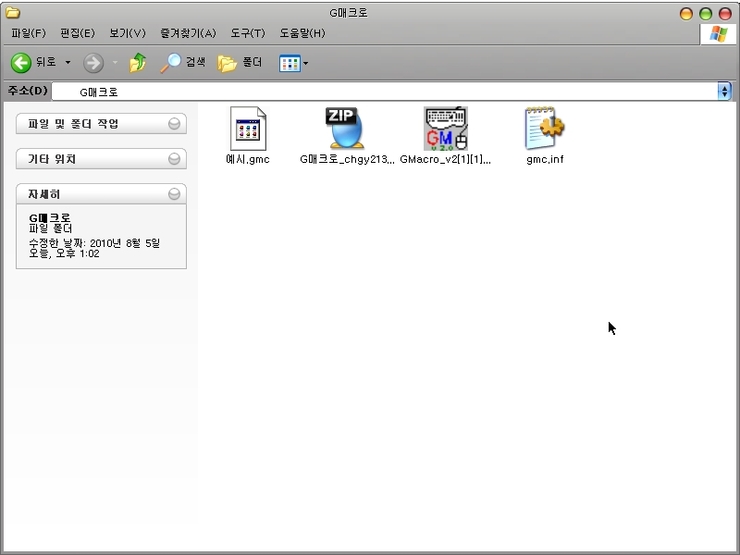Open the views icon in toolbar
This screenshot has width=740, height=555.
click(290, 63)
